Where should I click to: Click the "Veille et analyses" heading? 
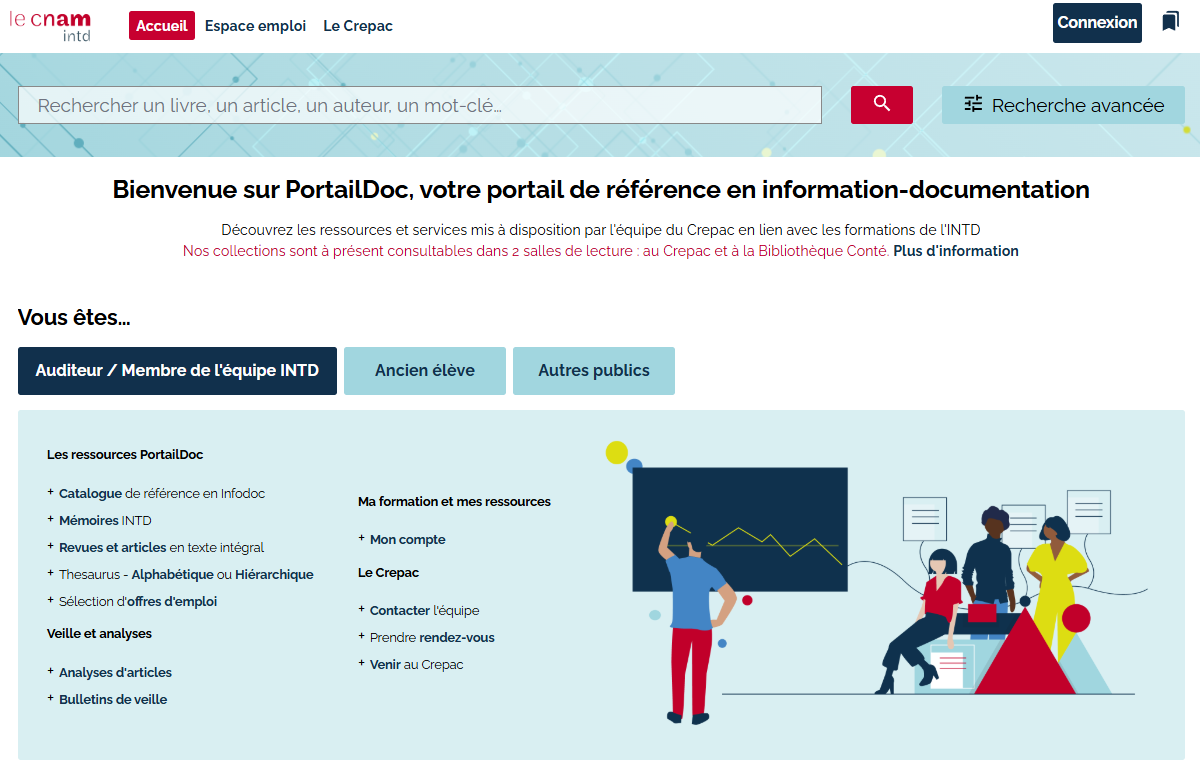(99, 633)
